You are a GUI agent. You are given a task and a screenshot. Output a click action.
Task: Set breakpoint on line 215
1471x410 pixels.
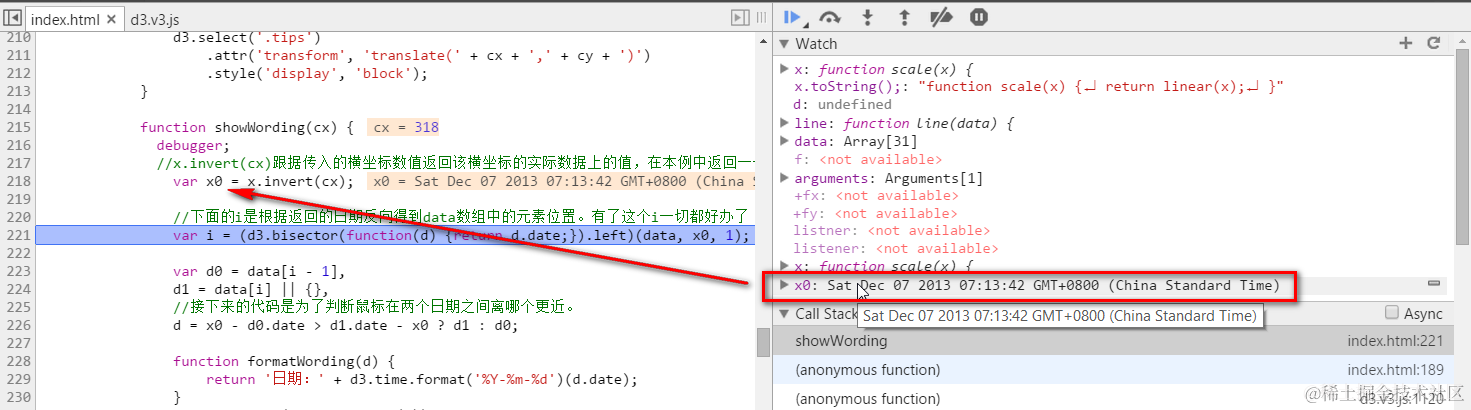tap(19, 127)
